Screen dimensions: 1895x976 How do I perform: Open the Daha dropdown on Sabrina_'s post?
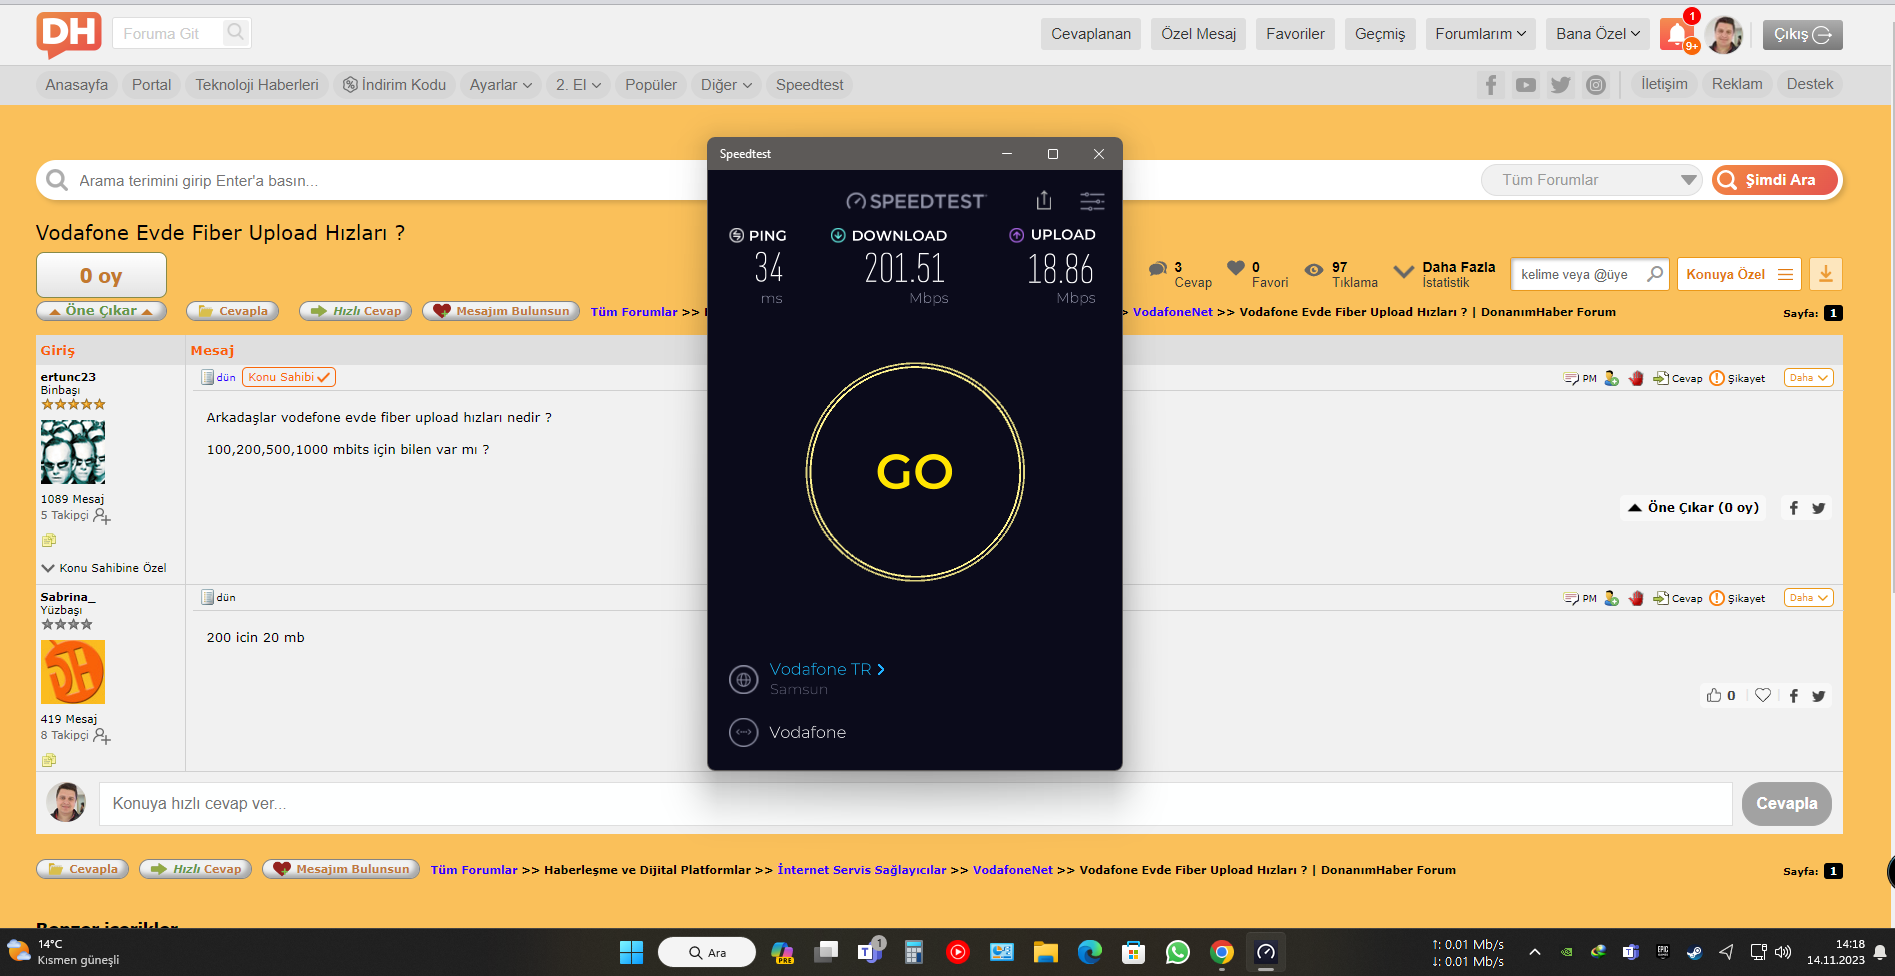(x=1808, y=598)
